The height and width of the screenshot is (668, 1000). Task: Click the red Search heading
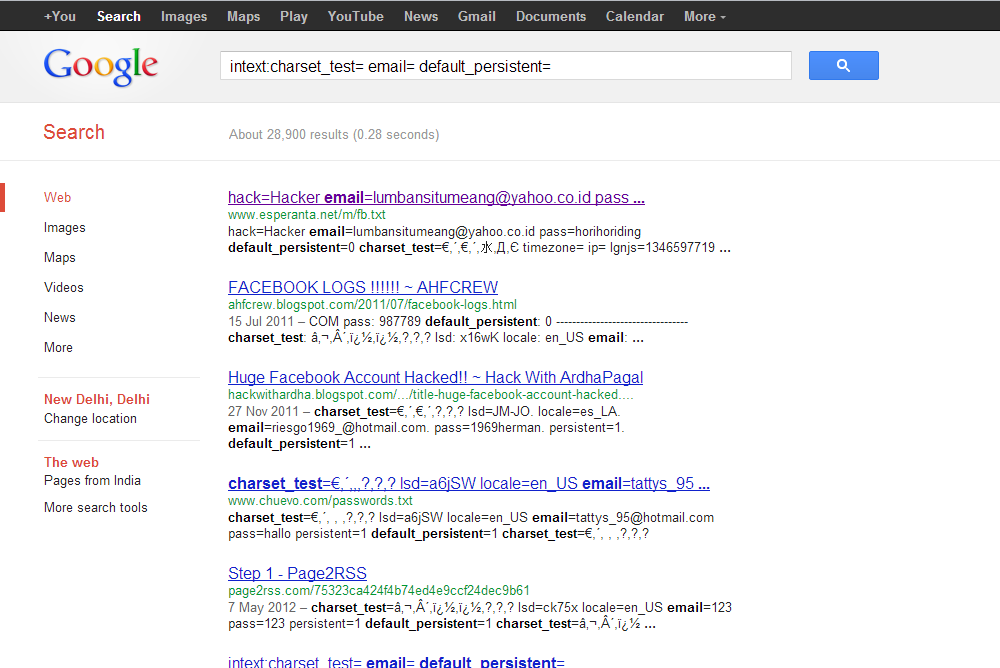(74, 132)
